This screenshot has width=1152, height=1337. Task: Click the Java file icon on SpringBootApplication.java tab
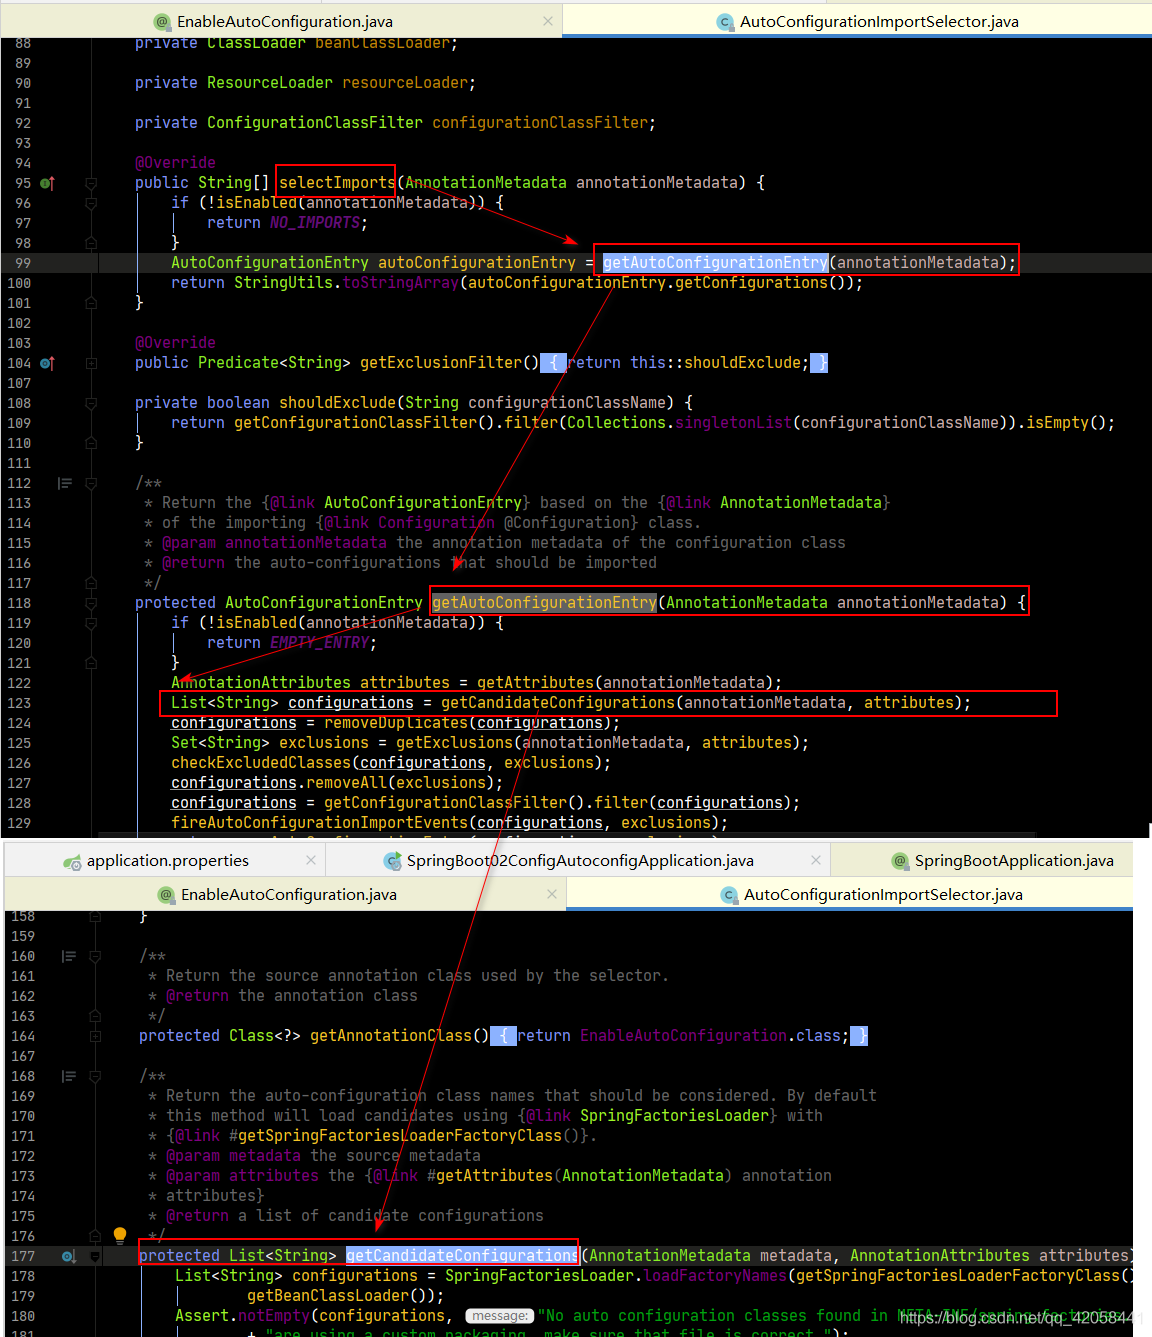coord(898,860)
